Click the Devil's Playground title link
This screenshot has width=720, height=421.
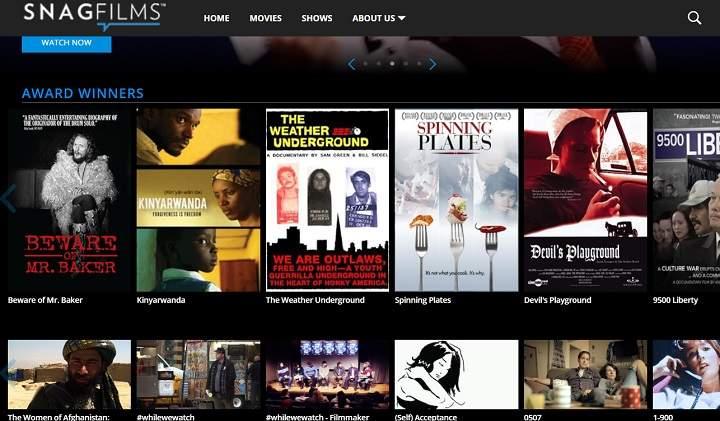pos(557,300)
